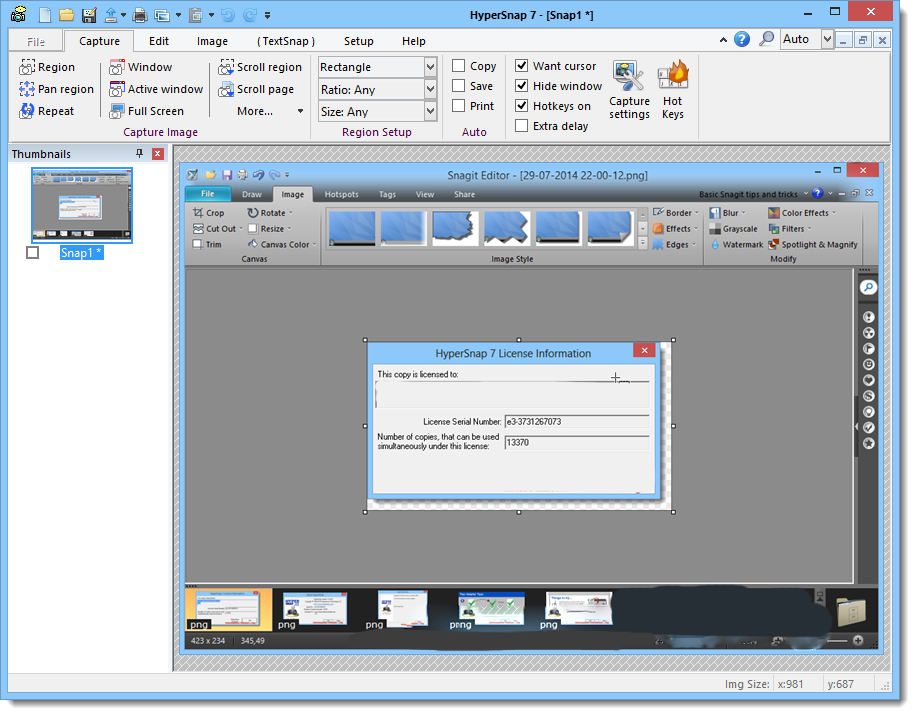Enable Extra delay option
This screenshot has height=715, width=915.
(522, 125)
